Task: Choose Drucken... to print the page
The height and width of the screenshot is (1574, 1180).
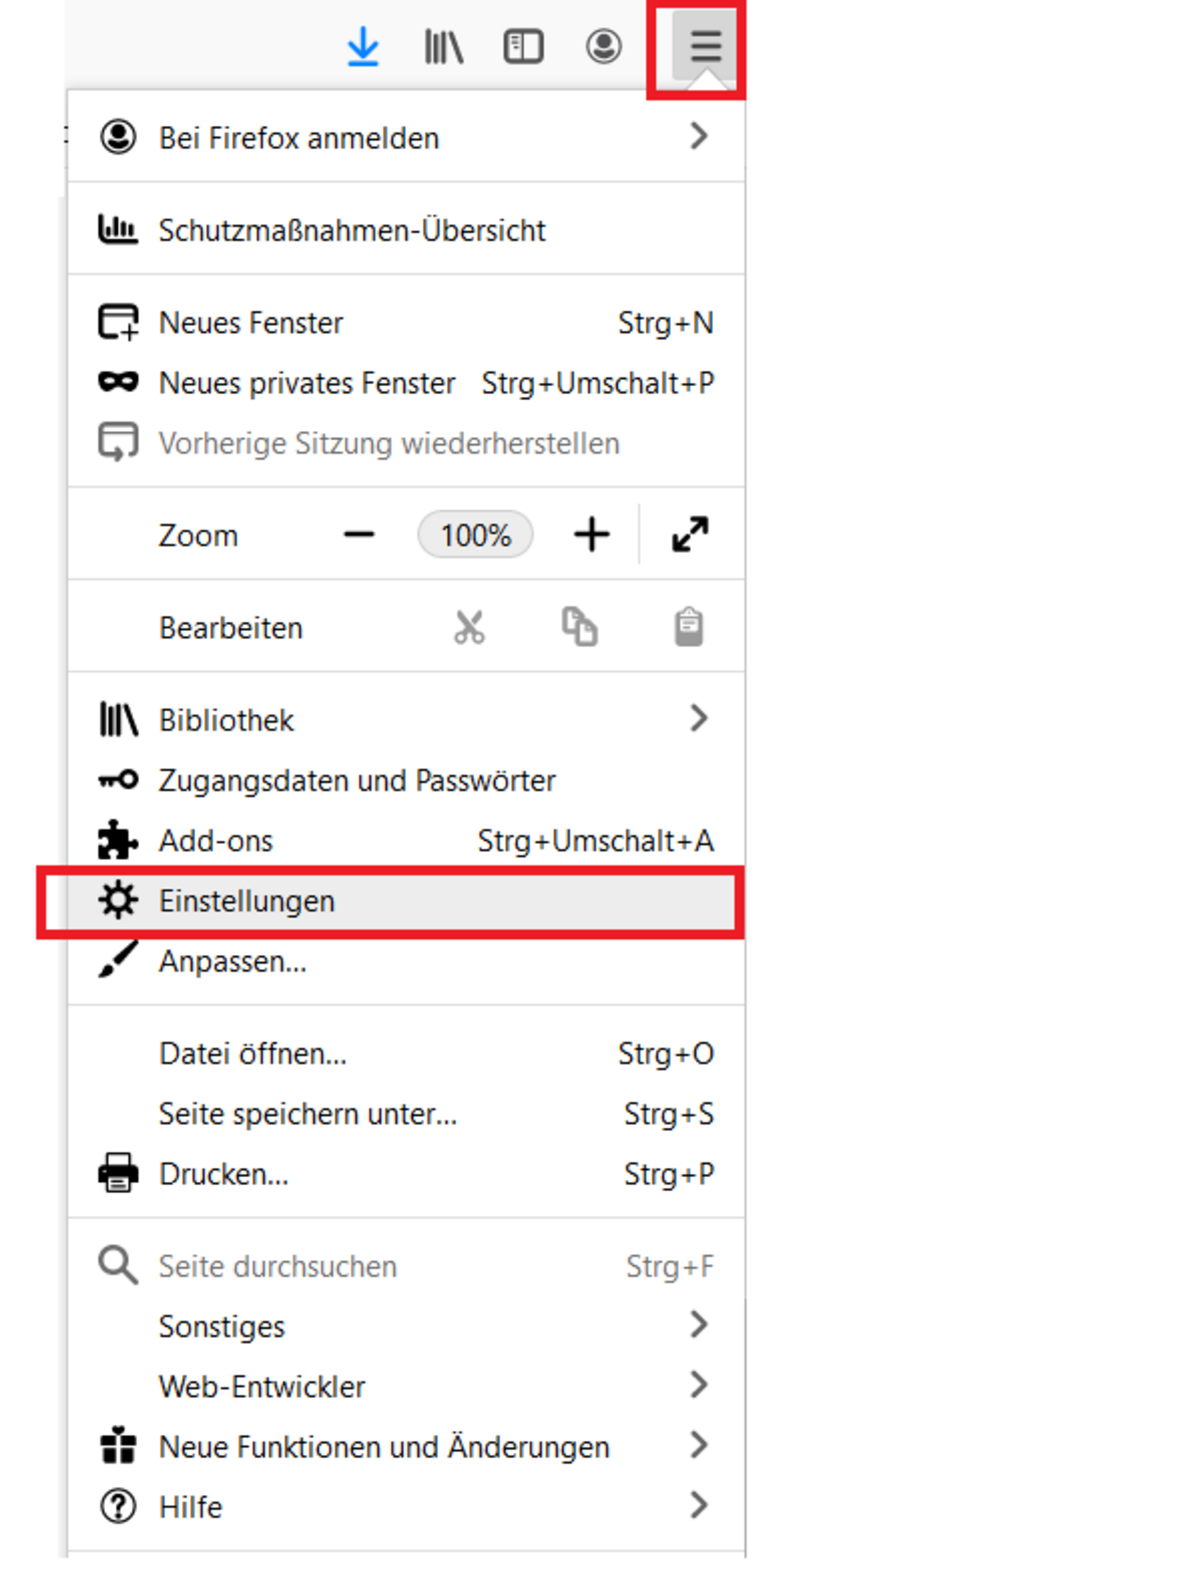Action: point(223,1174)
